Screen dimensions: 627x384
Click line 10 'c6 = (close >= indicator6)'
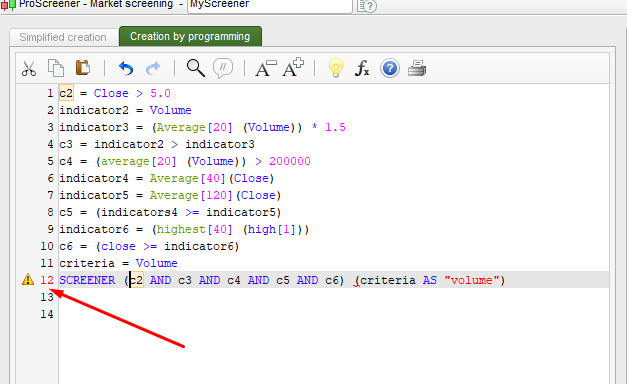pyautogui.click(x=150, y=246)
